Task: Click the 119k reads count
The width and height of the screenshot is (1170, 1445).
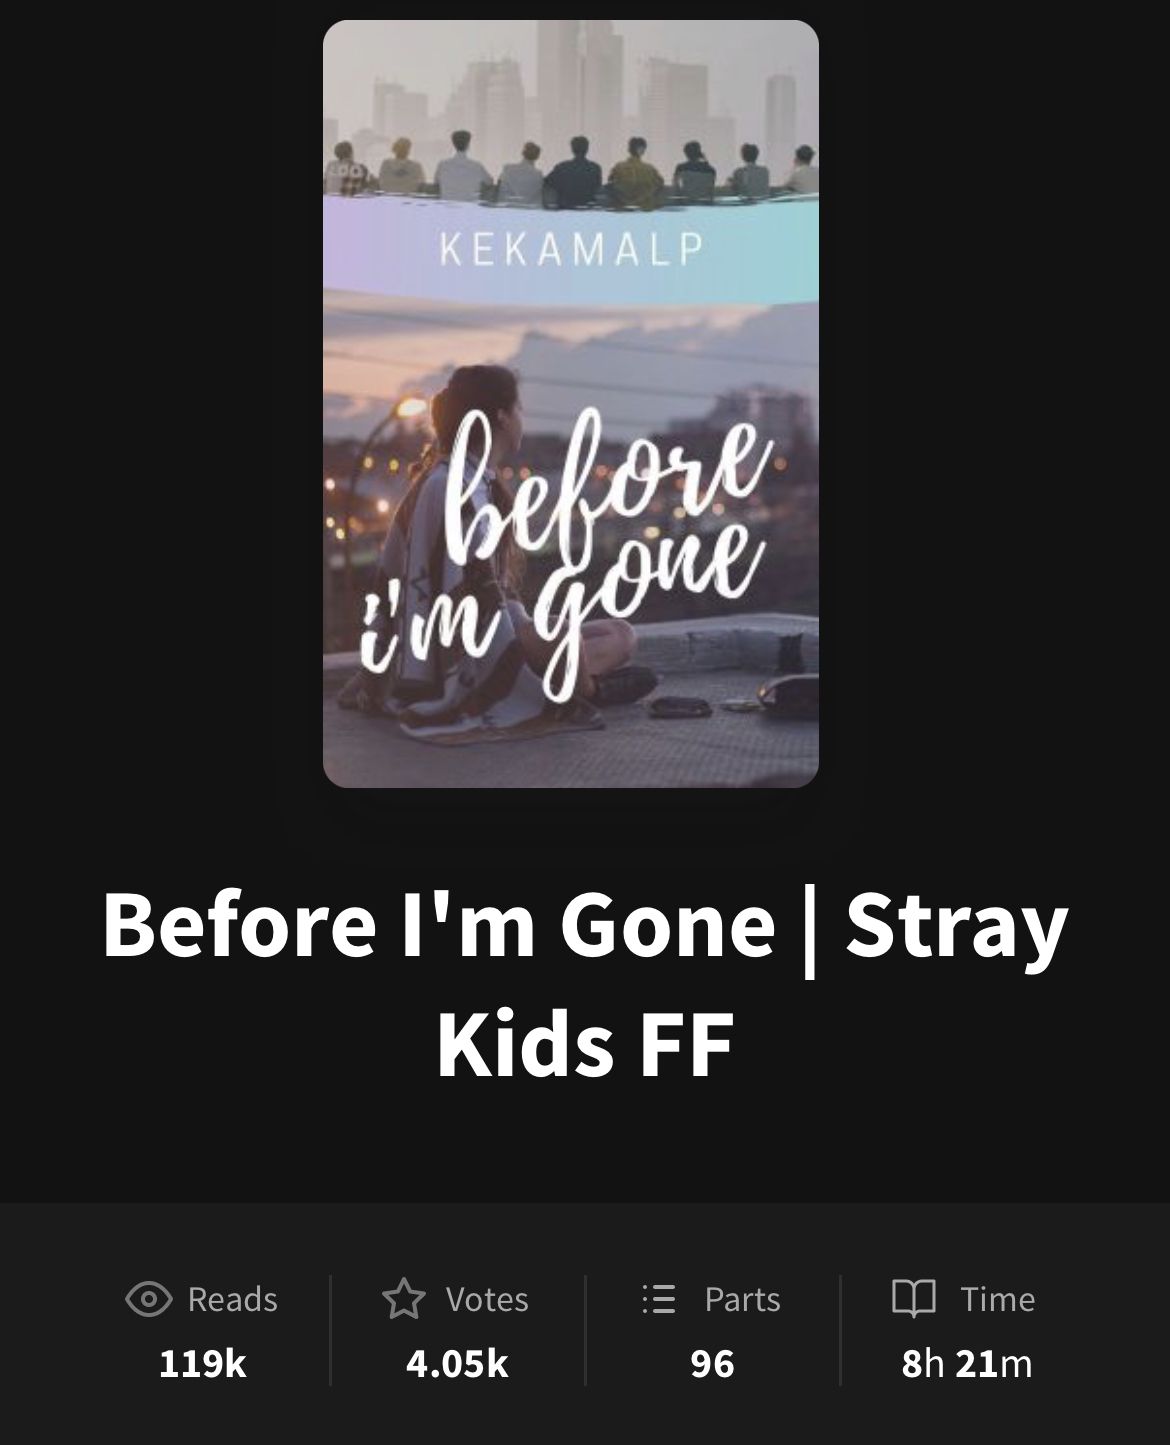Action: 203,1364
